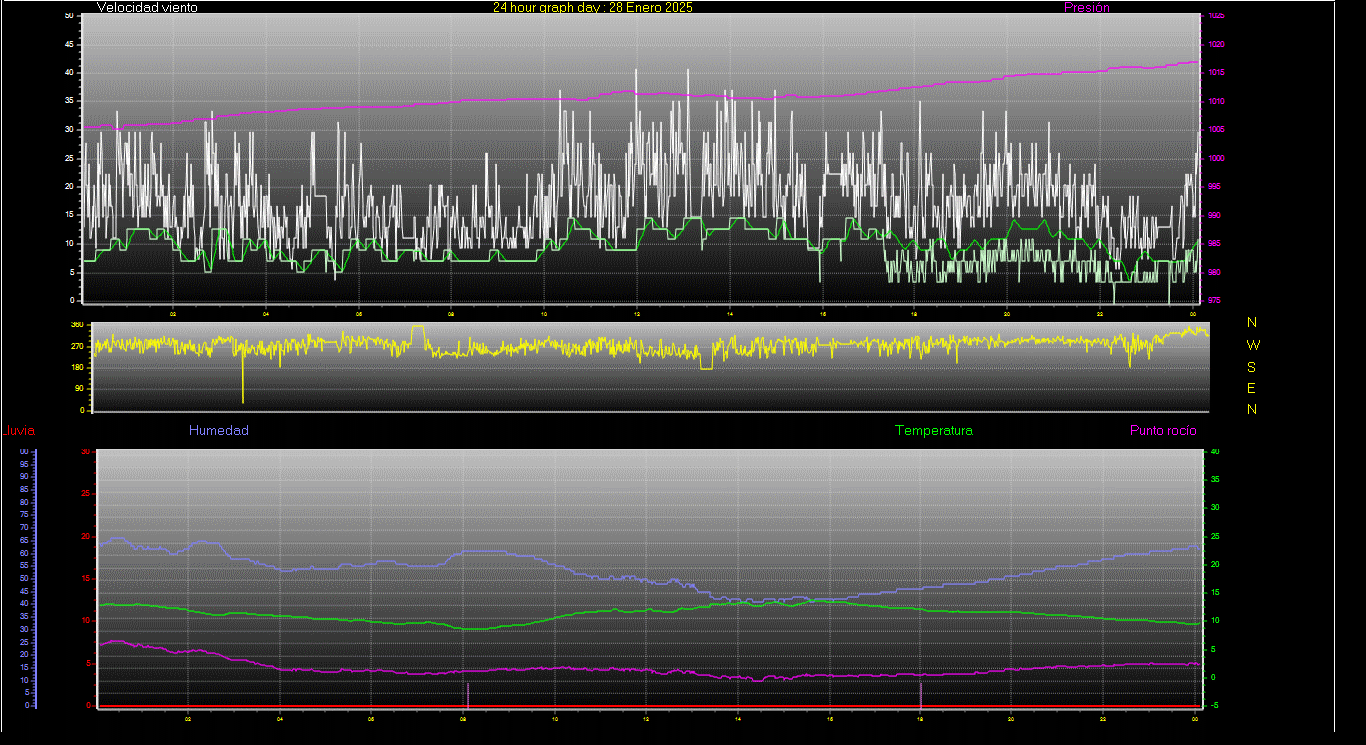Viewport: 1366px width, 745px height.
Task: Click the 'W' compass direction letter
Action: pyautogui.click(x=1254, y=344)
